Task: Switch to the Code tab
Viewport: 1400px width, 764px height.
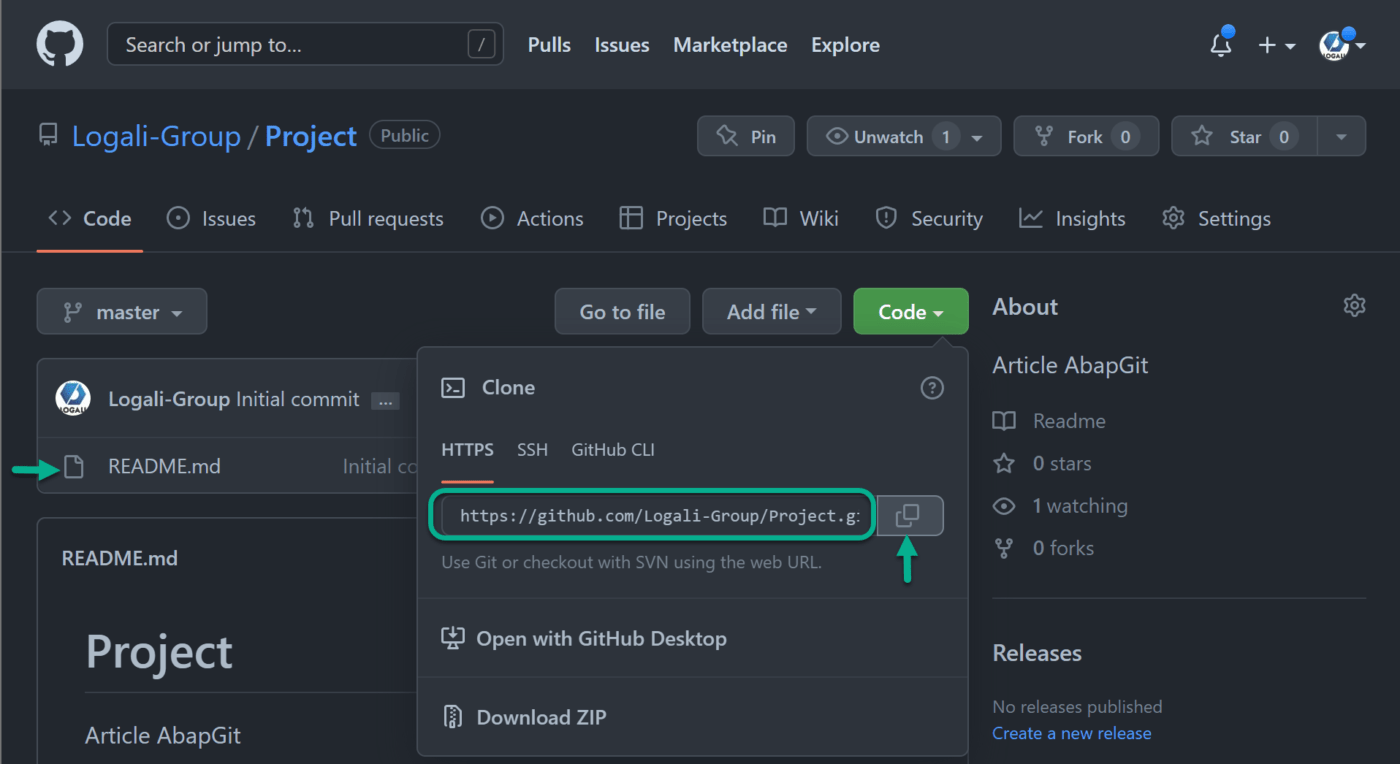Action: click(x=90, y=219)
